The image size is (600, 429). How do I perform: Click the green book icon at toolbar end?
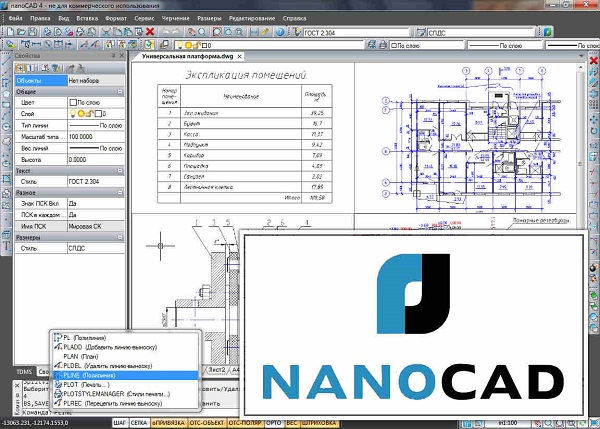point(548,32)
